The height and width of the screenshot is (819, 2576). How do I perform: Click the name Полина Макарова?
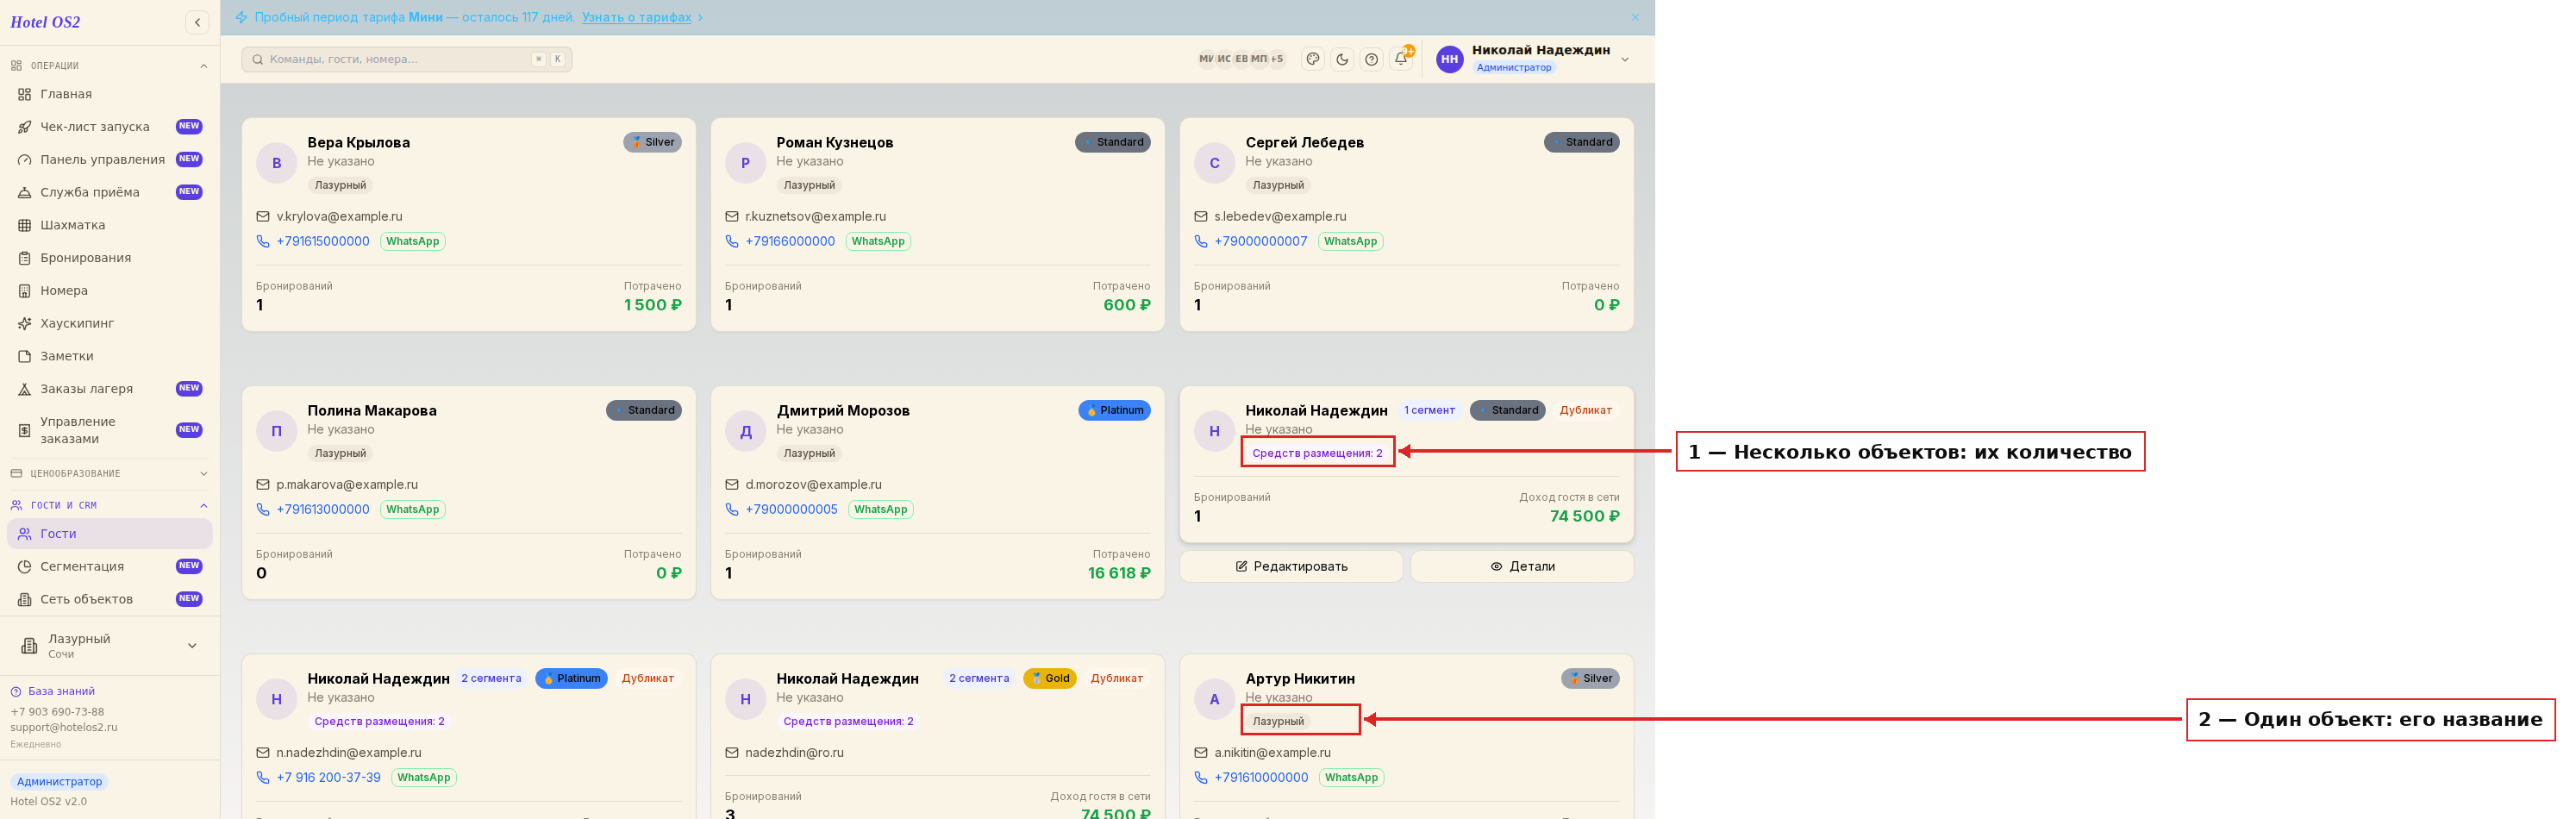[372, 410]
